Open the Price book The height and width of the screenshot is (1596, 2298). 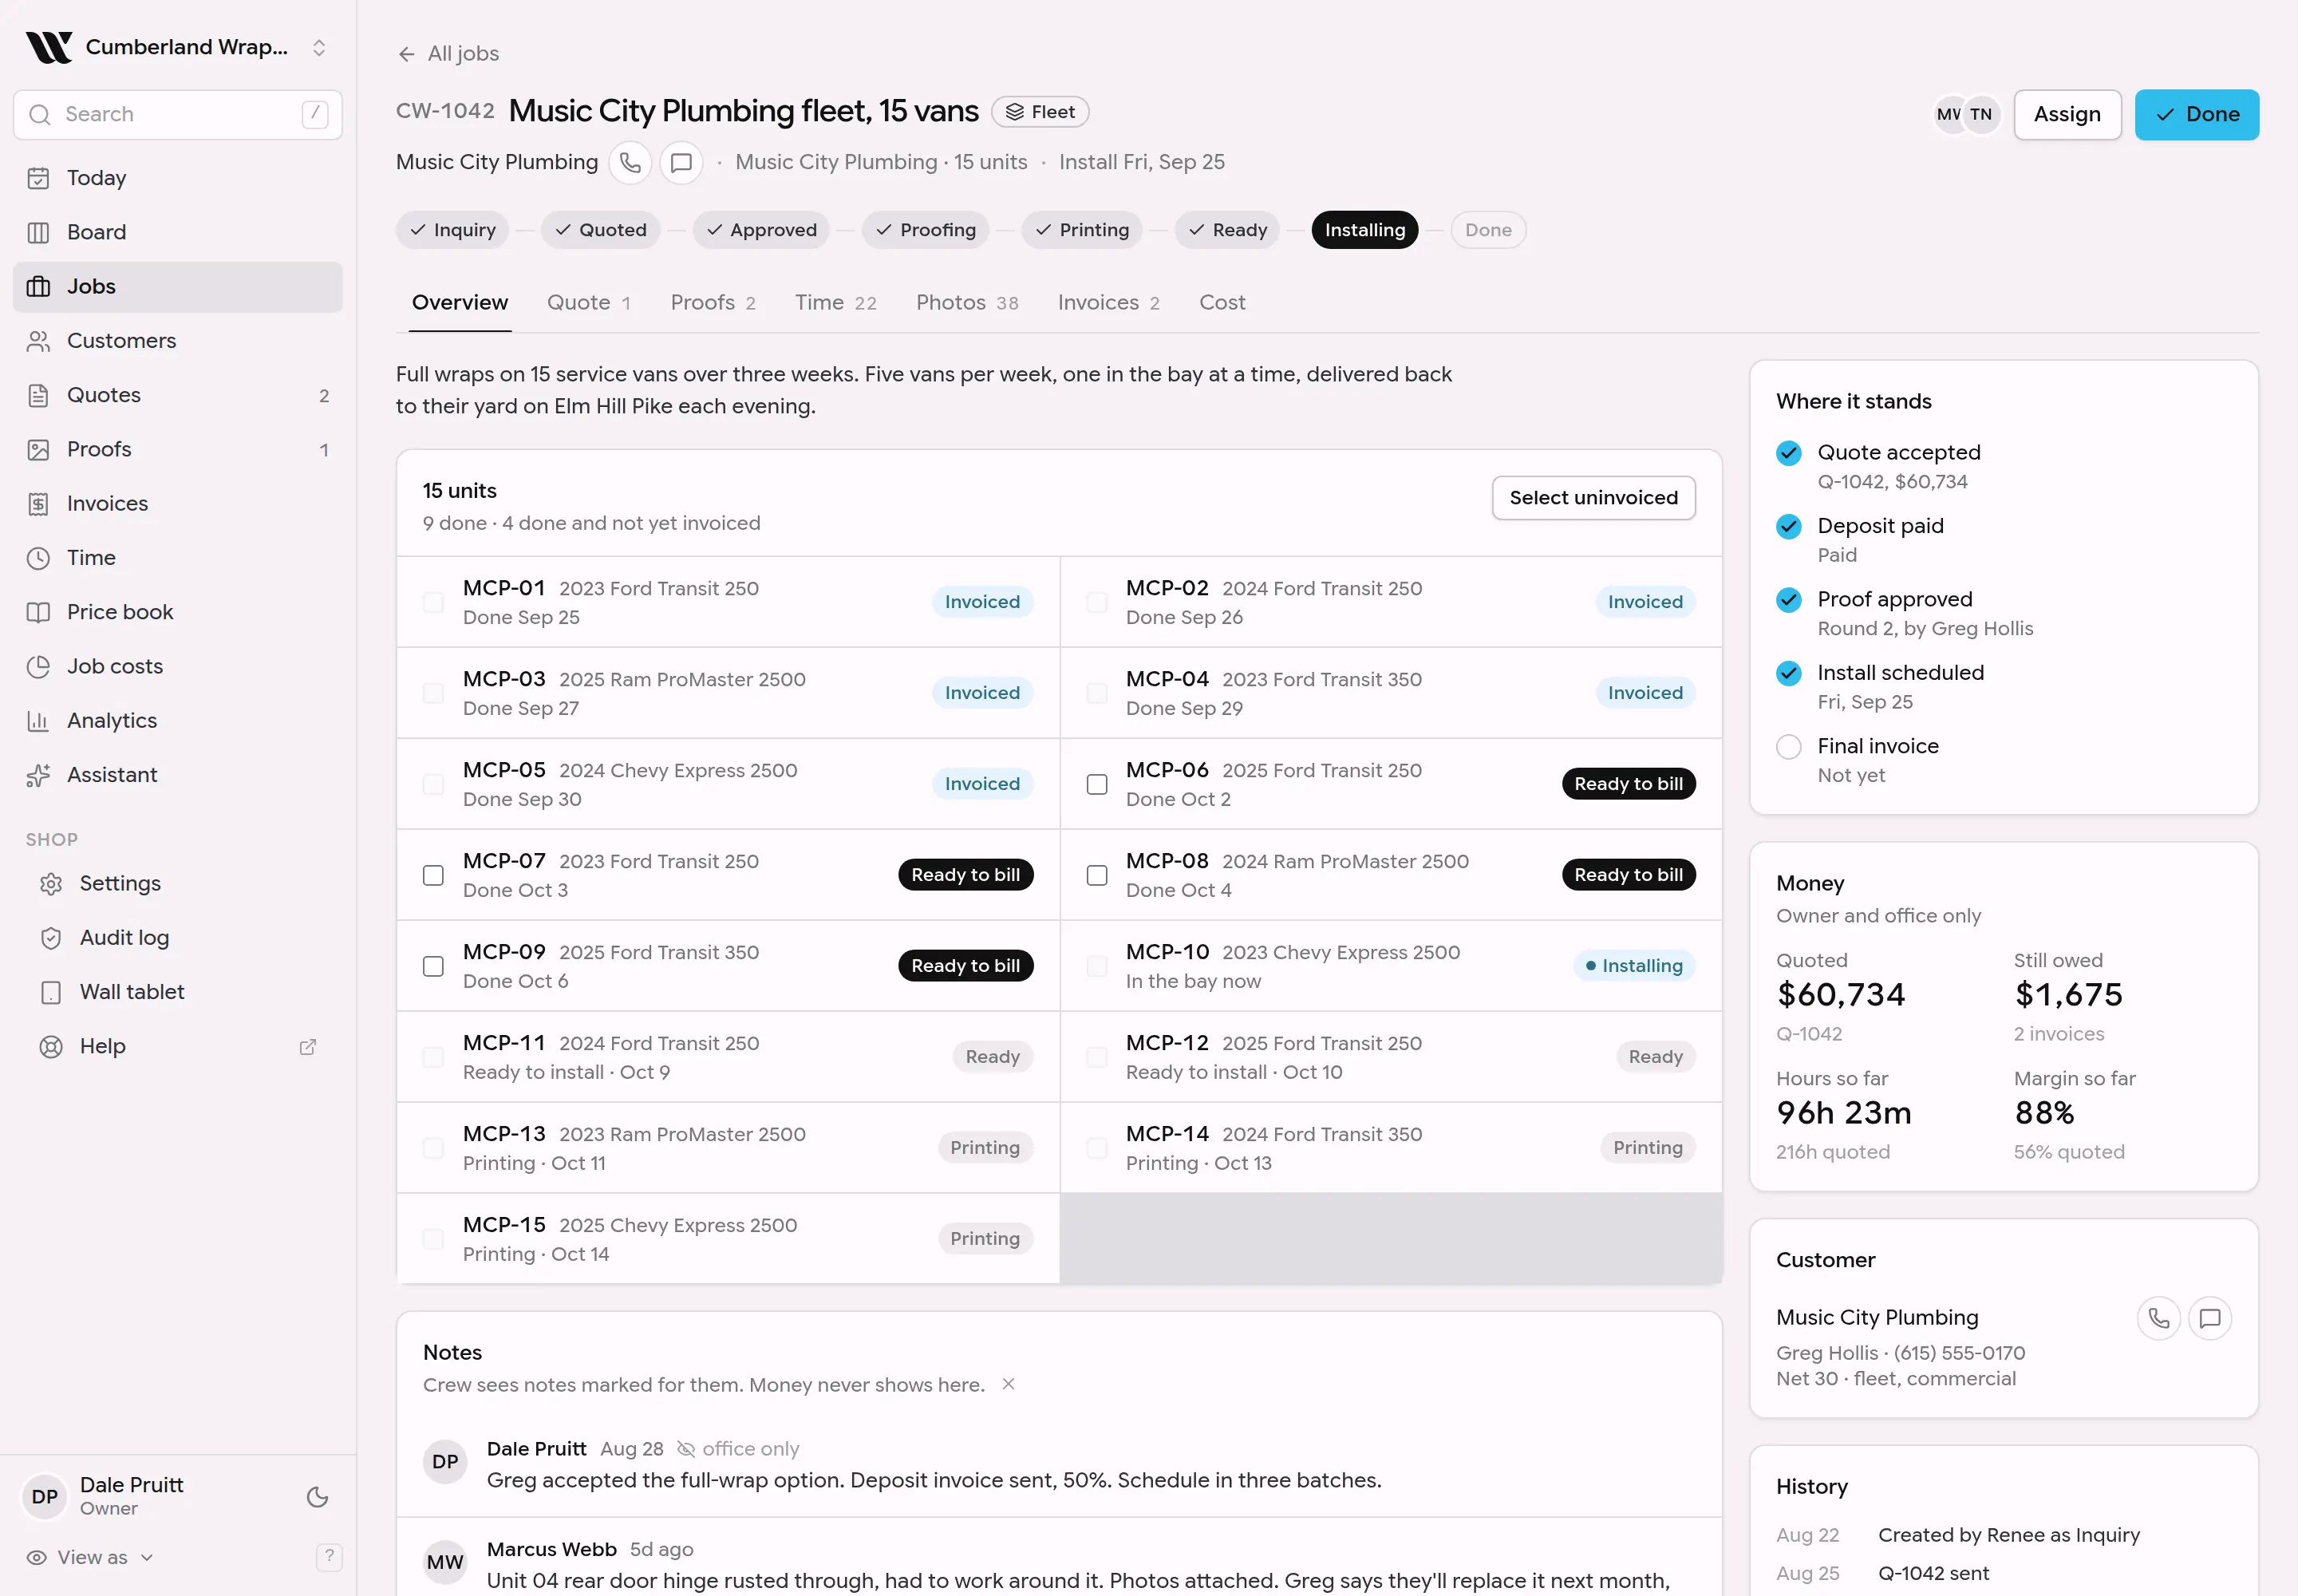pyautogui.click(x=177, y=612)
